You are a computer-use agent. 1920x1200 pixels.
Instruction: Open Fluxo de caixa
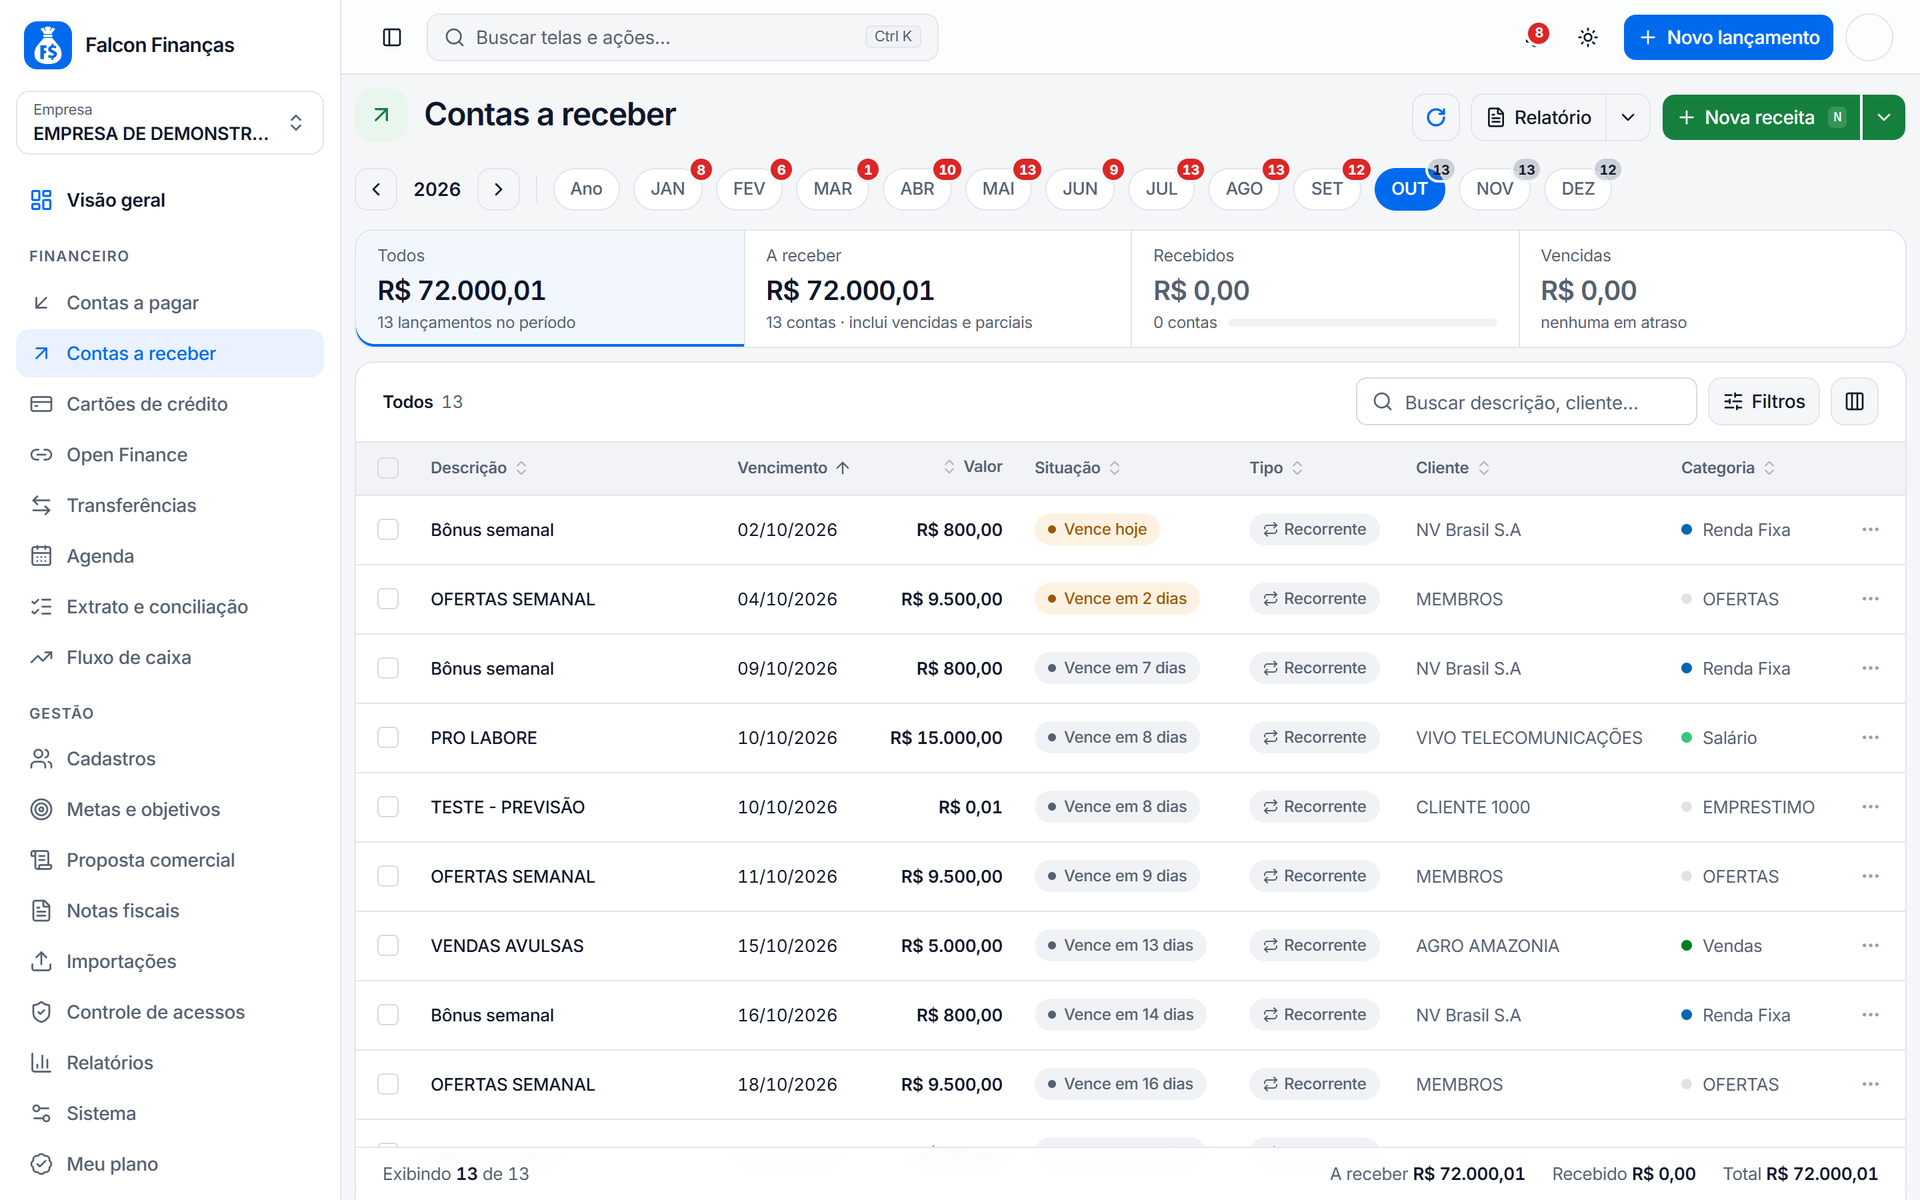coord(170,658)
